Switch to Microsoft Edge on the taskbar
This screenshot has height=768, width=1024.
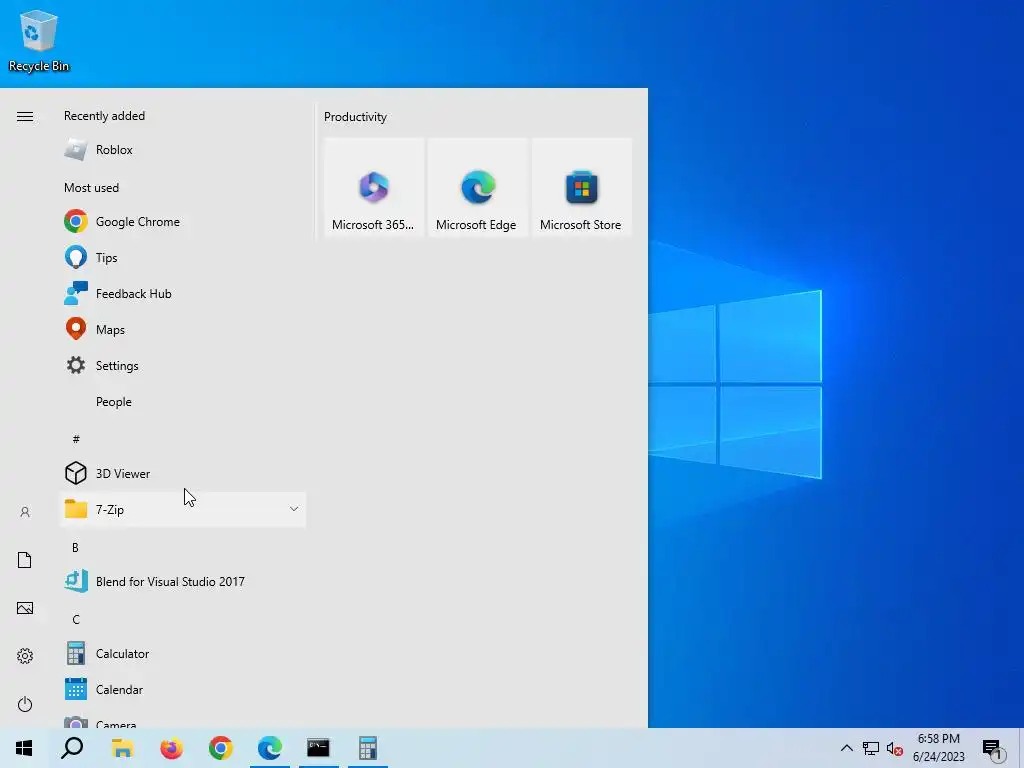[x=270, y=748]
